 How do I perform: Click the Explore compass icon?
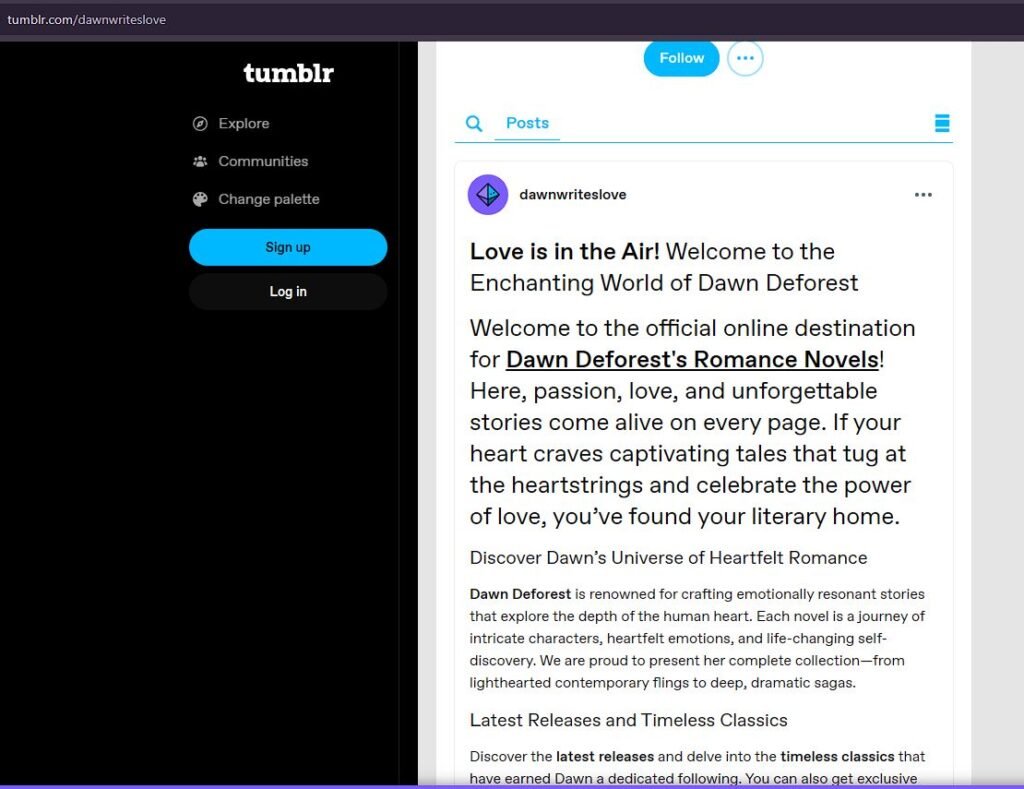click(200, 124)
